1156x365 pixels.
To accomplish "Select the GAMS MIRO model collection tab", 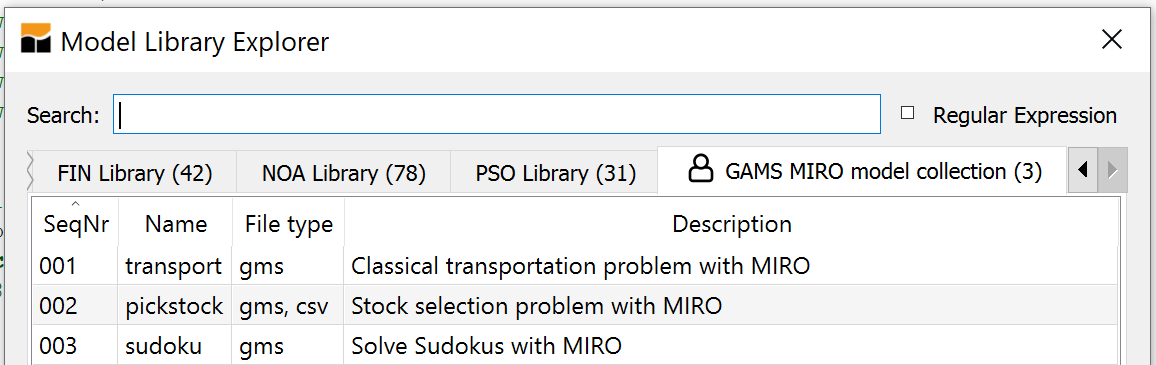I will click(x=863, y=171).
